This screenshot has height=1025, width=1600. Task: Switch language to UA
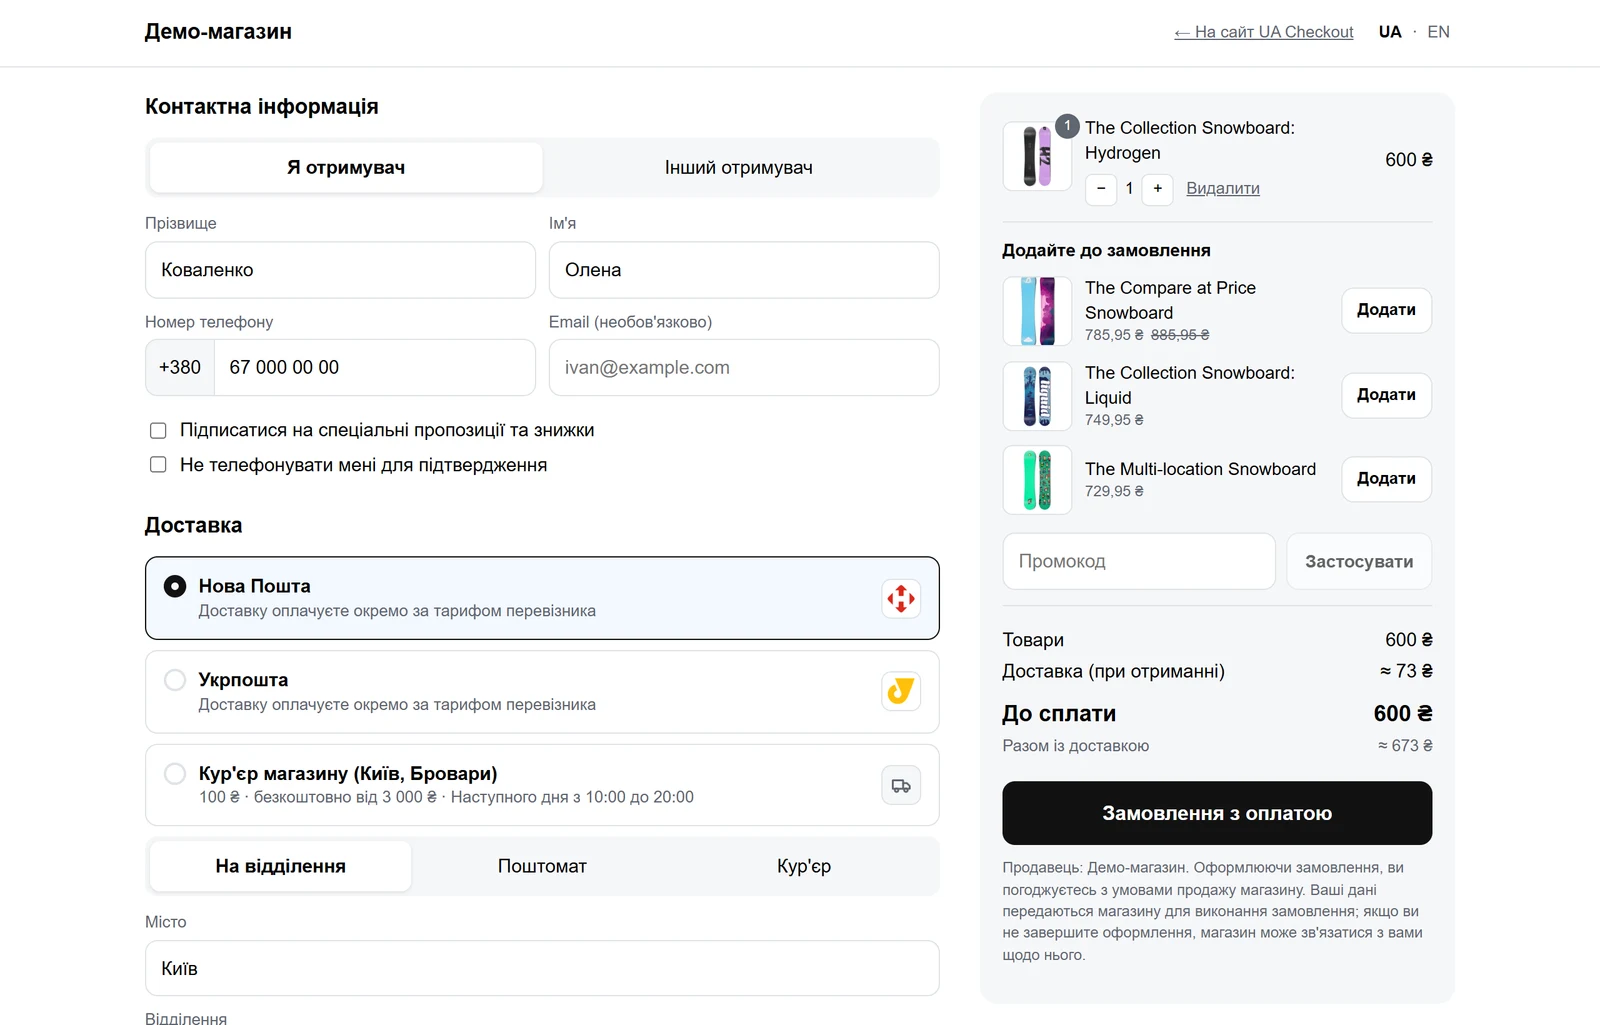tap(1390, 32)
